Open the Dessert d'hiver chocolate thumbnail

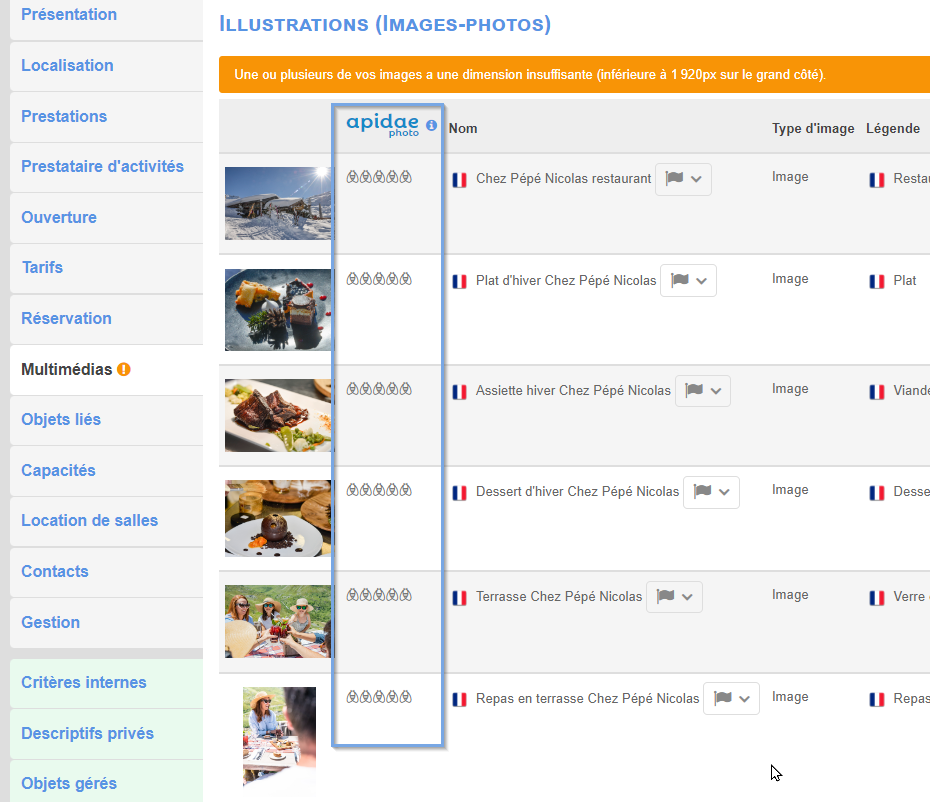278,518
